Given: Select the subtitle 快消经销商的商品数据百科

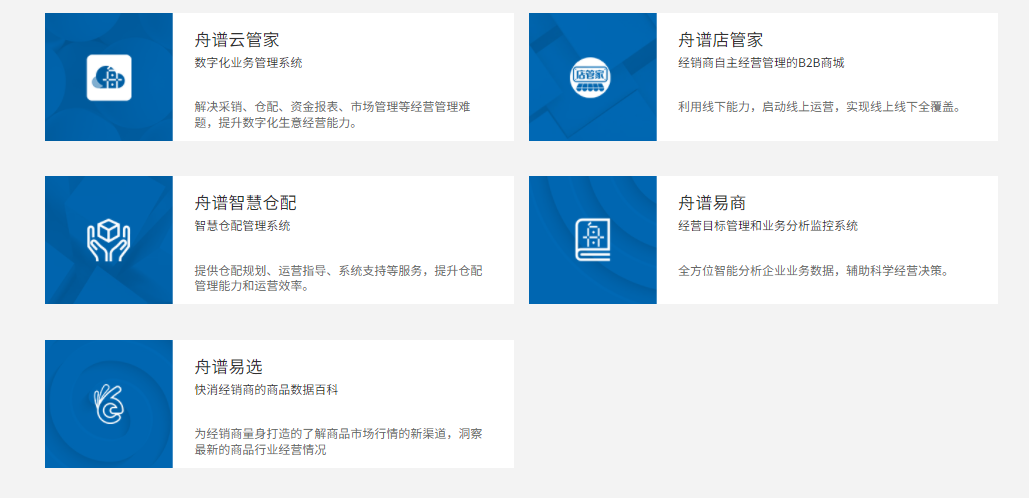Looking at the screenshot, I should pyautogui.click(x=266, y=390).
